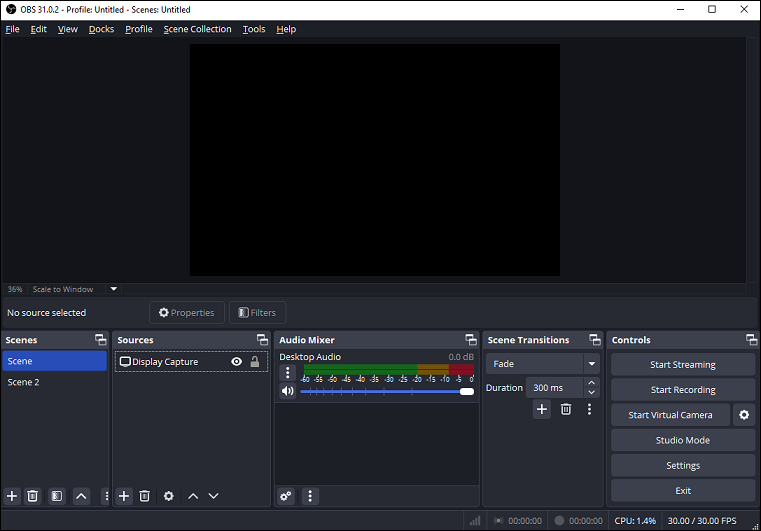Open Settings from Controls dock
761x531 pixels.
pos(683,465)
